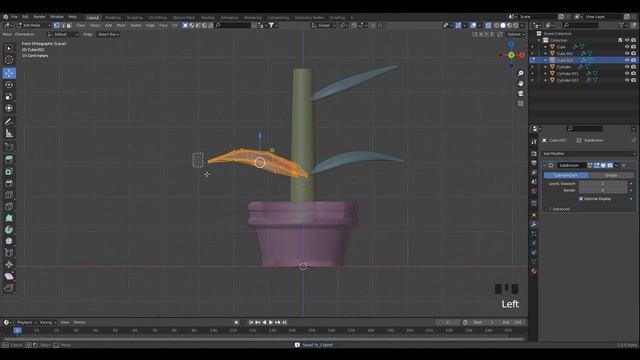The image size is (640, 360).
Task: Open the Material properties tab icon
Action: (534, 271)
